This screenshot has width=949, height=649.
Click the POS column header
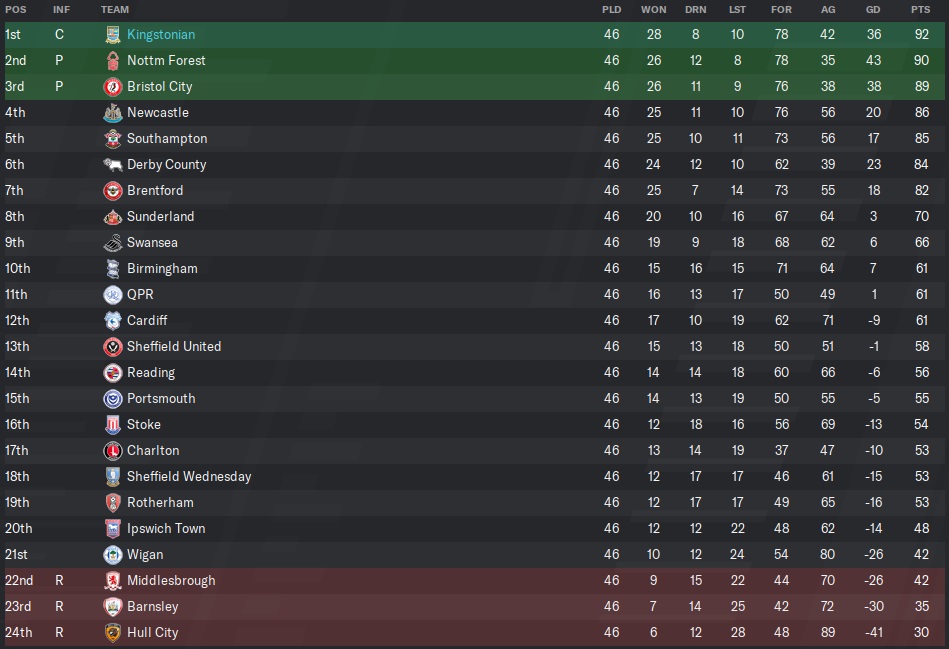[15, 10]
